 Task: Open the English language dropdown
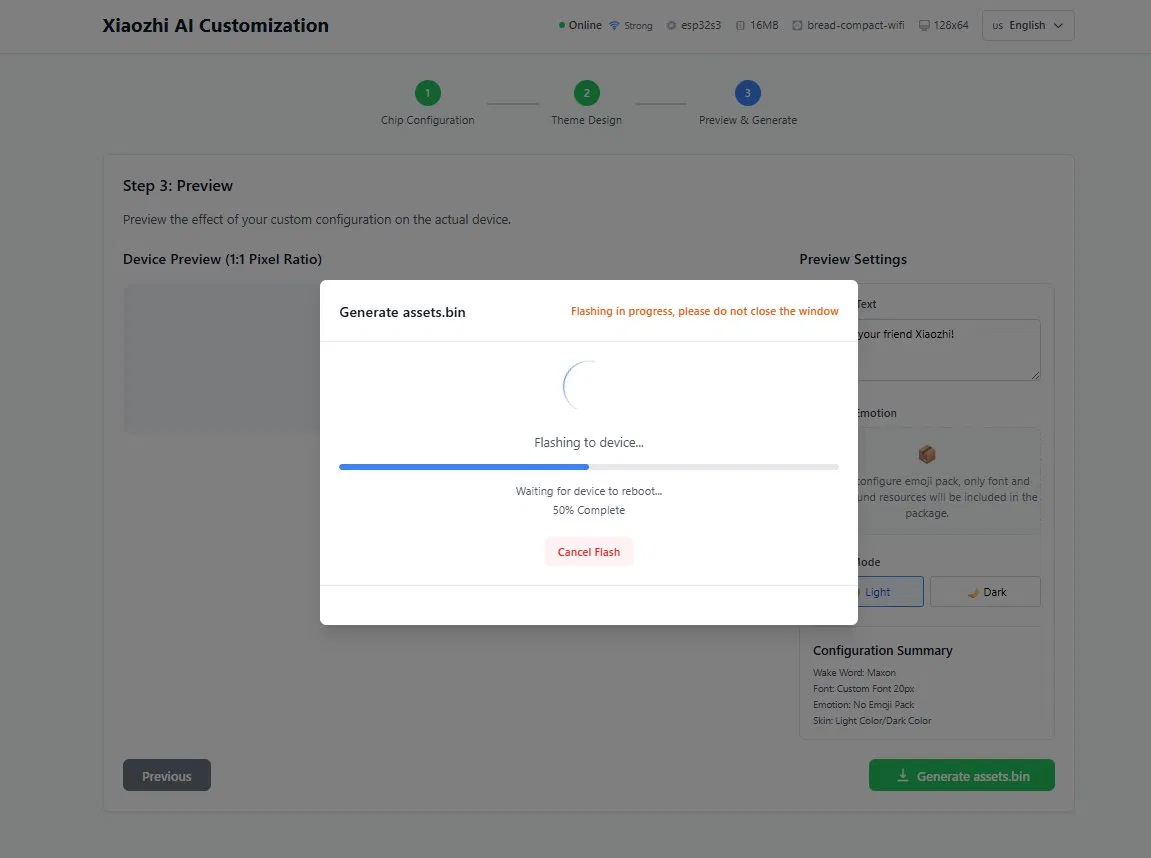click(1028, 26)
